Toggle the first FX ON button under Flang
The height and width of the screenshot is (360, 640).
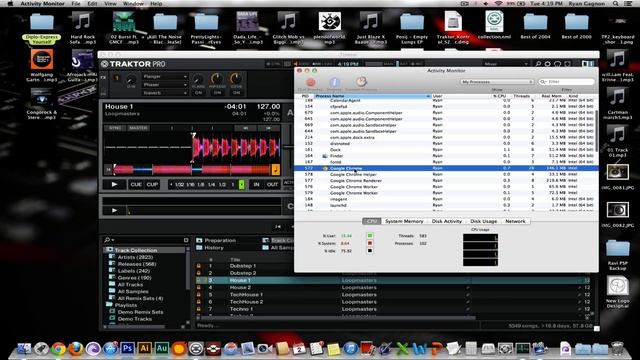[x=198, y=93]
